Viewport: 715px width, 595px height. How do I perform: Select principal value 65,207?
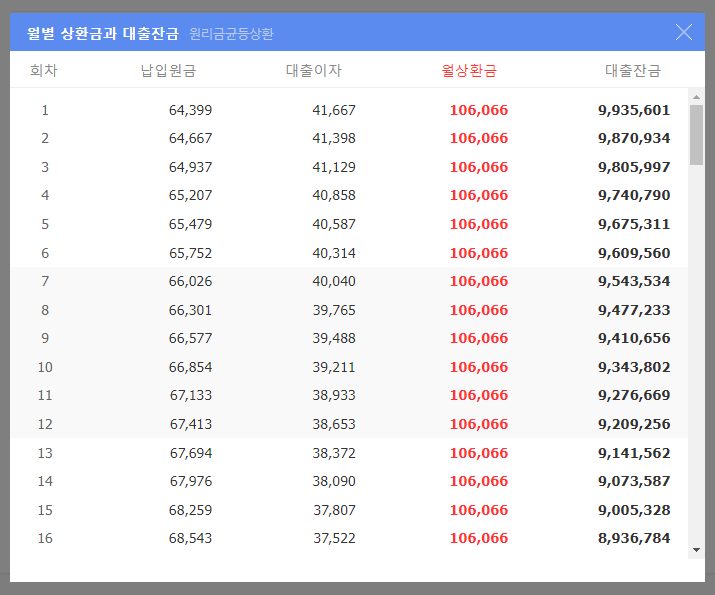[191, 195]
